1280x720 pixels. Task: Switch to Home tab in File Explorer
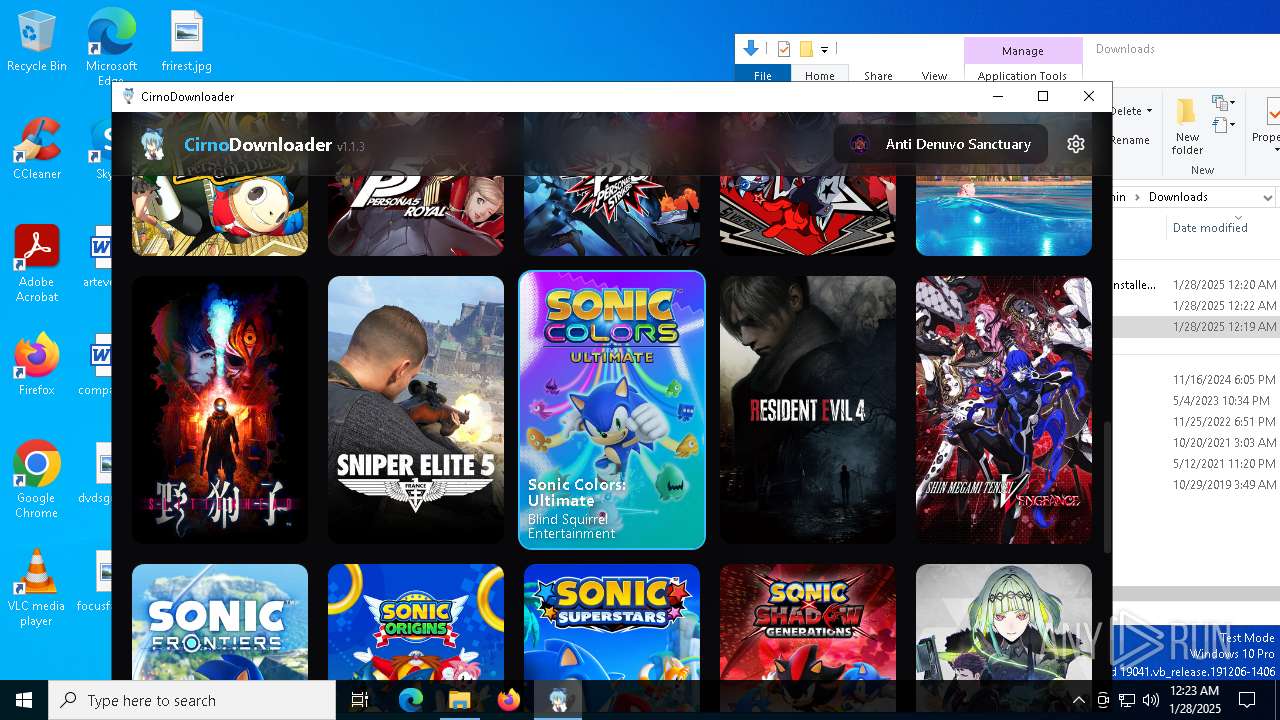coord(820,76)
